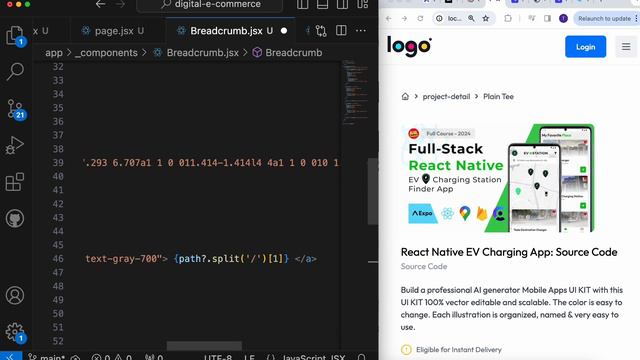
Task: Click the LF end-of-line status item
Action: (x=249, y=357)
